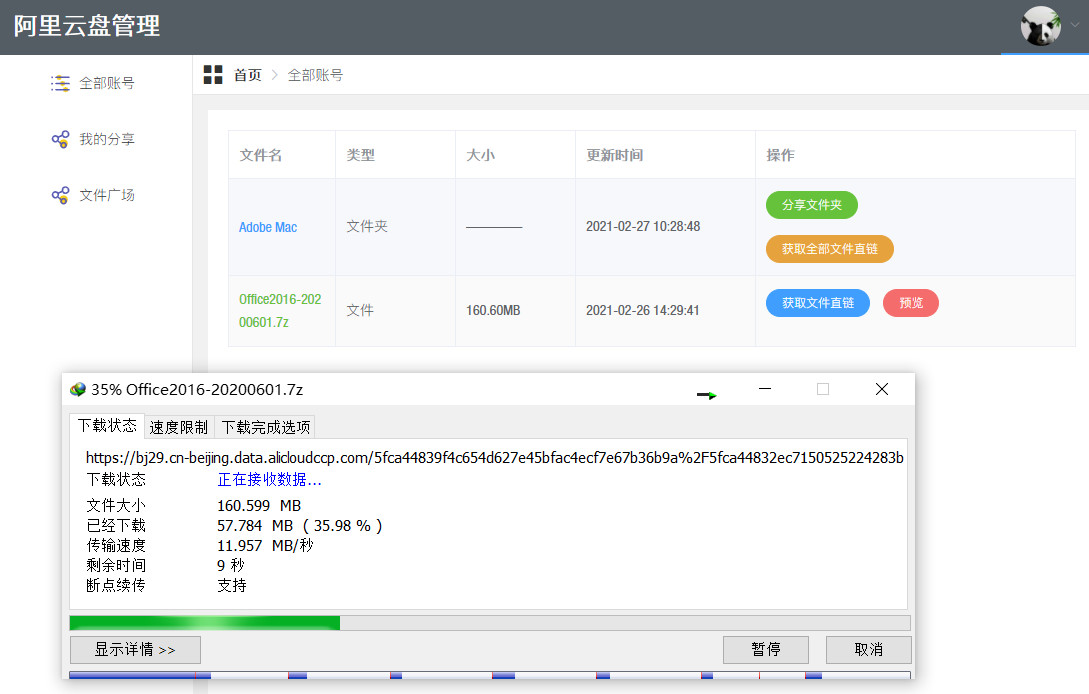Screen dimensions: 1089x694
Task: Click the 支持 resume capability value
Action: click(x=232, y=586)
